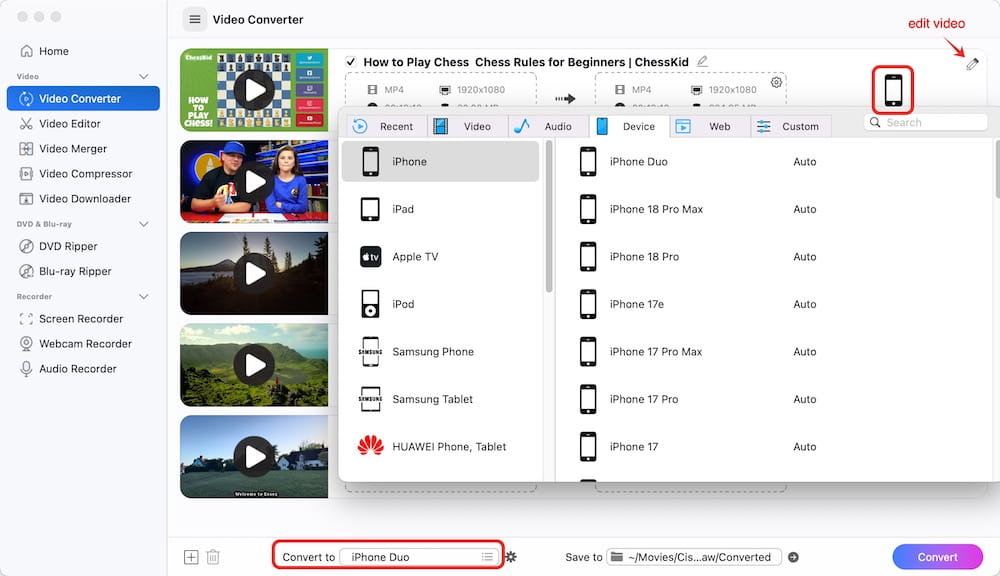This screenshot has height=576, width=1000.
Task: Select iPhone device category
Action: click(440, 161)
